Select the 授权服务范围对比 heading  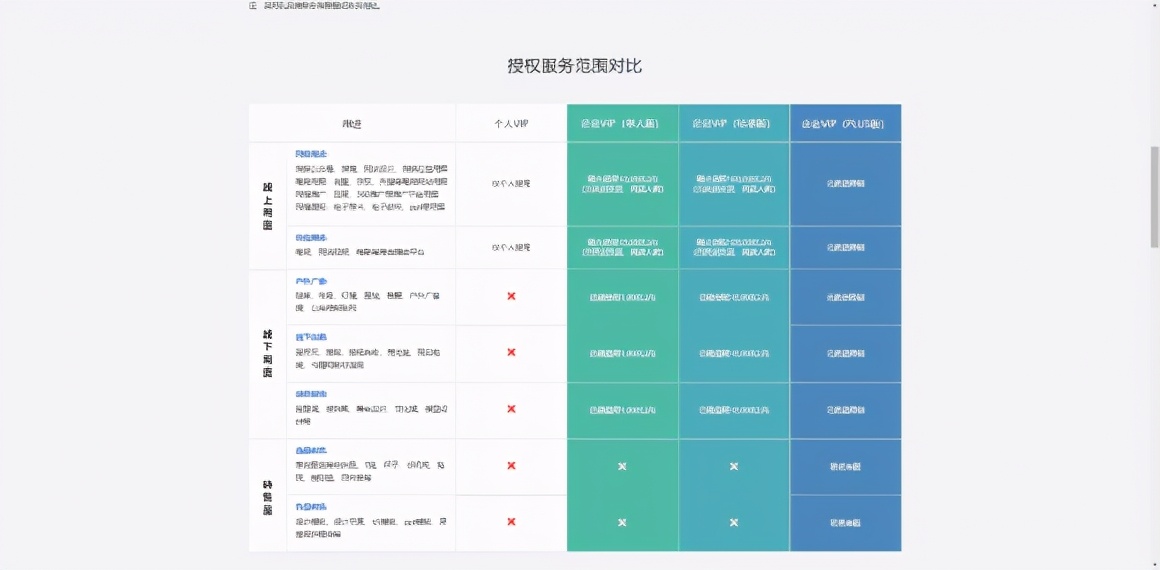[575, 66]
